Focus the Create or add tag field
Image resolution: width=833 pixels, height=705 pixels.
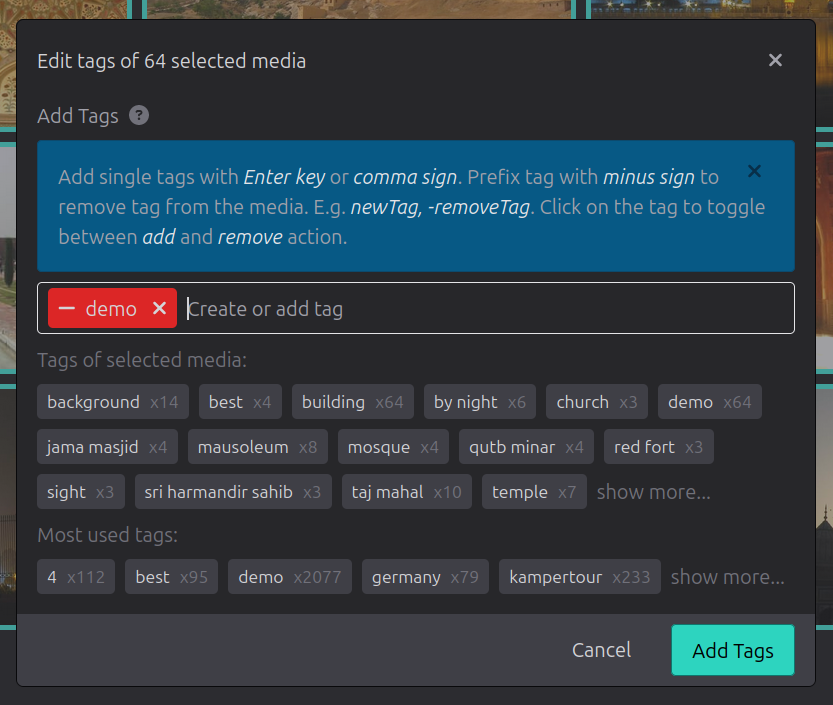[400, 308]
